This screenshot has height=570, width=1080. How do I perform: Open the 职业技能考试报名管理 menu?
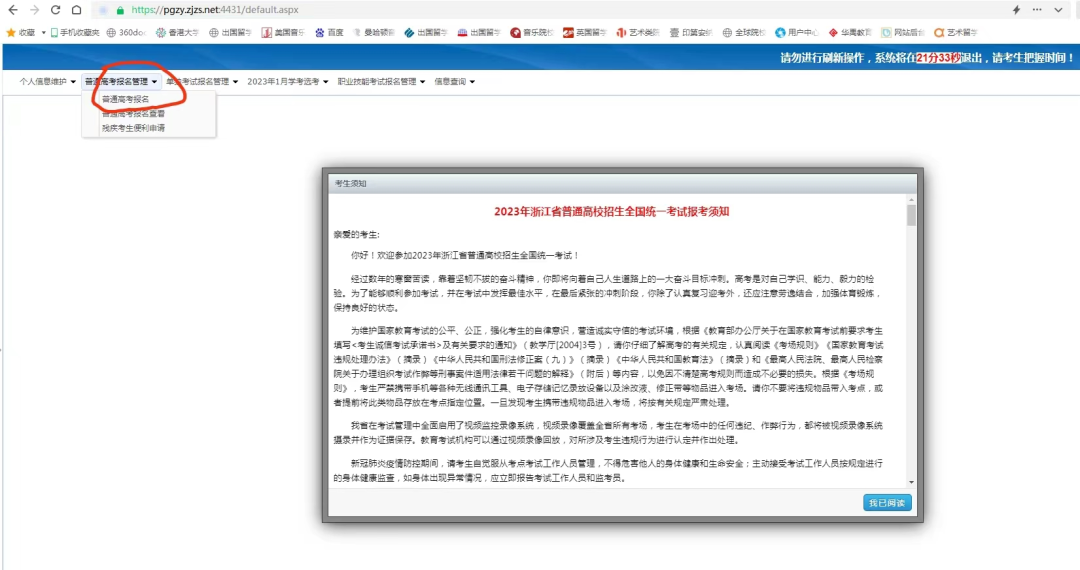pyautogui.click(x=381, y=81)
